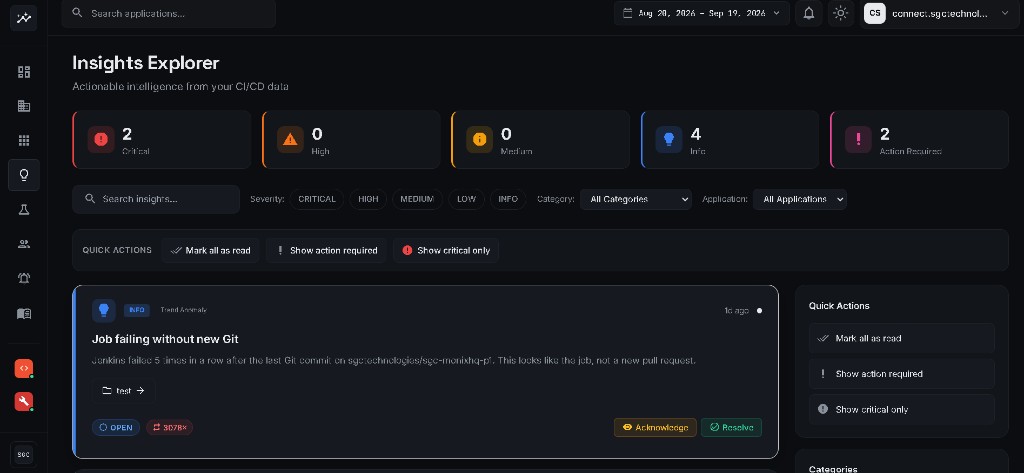Image resolution: width=1024 pixels, height=473 pixels.
Task: Click the Critical count card
Action: coord(161,140)
